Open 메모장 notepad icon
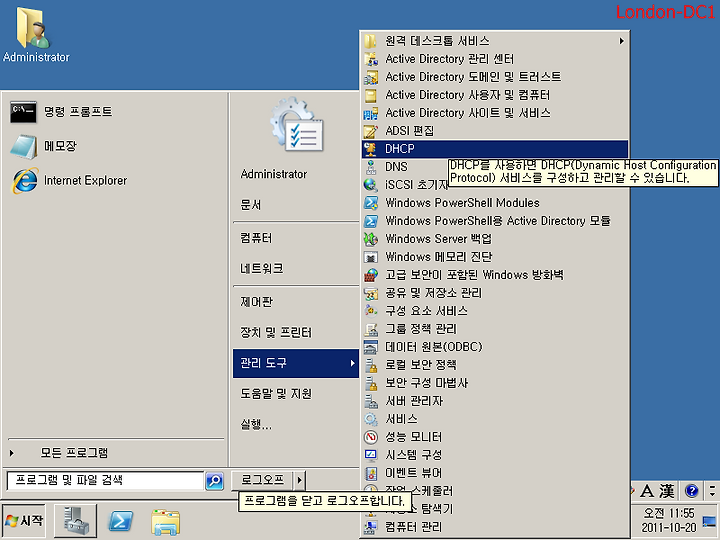 [x=23, y=146]
